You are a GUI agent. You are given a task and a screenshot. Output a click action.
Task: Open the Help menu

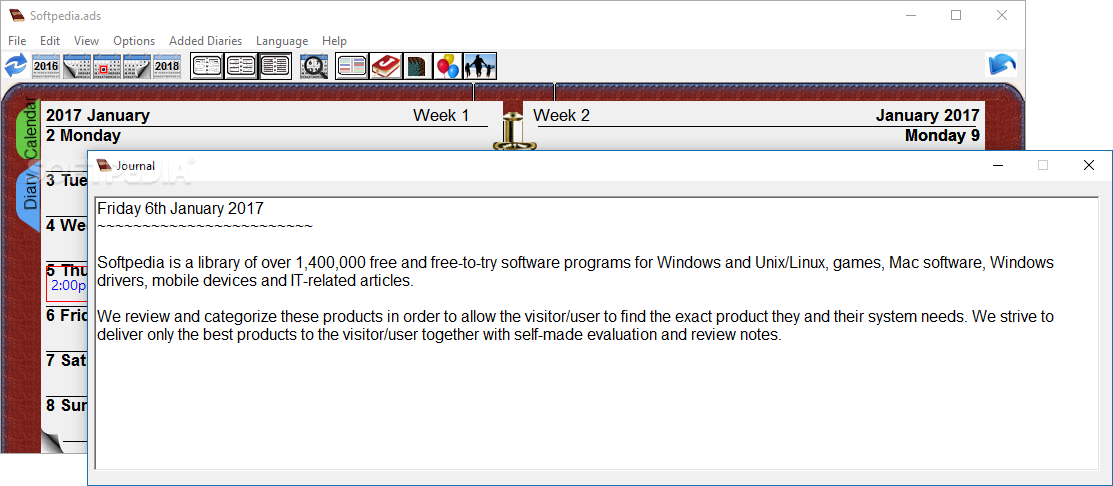(334, 41)
